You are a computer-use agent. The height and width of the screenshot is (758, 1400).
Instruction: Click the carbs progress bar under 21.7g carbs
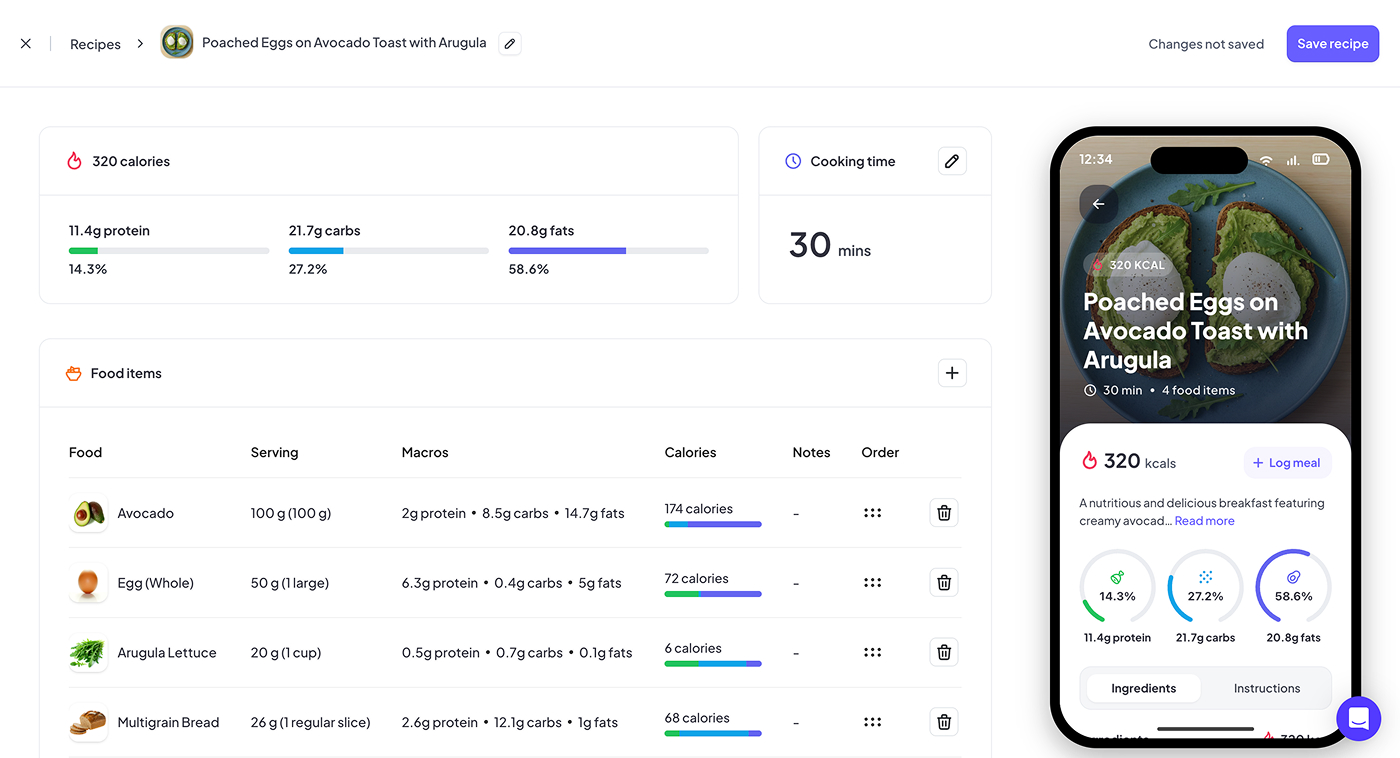(388, 250)
